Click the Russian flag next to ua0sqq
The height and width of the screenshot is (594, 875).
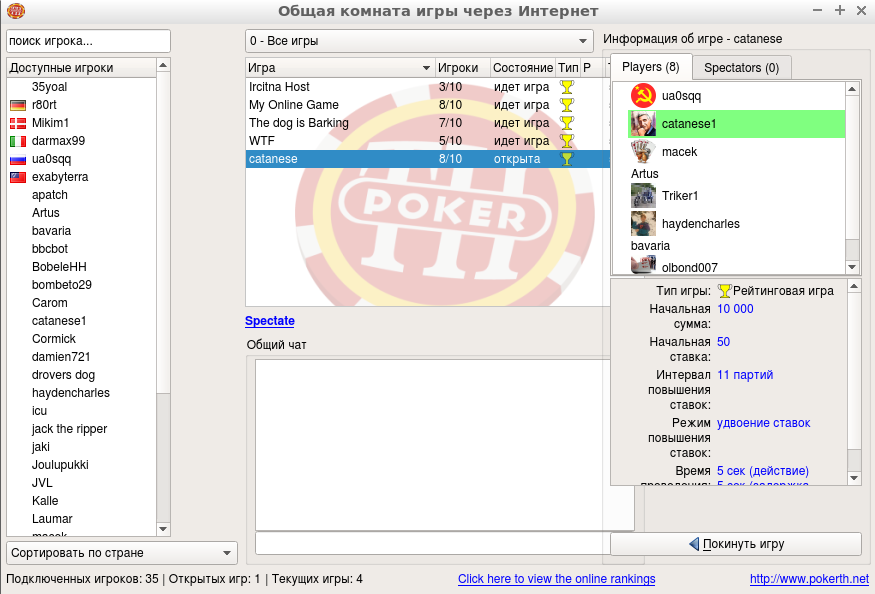pyautogui.click(x=18, y=159)
